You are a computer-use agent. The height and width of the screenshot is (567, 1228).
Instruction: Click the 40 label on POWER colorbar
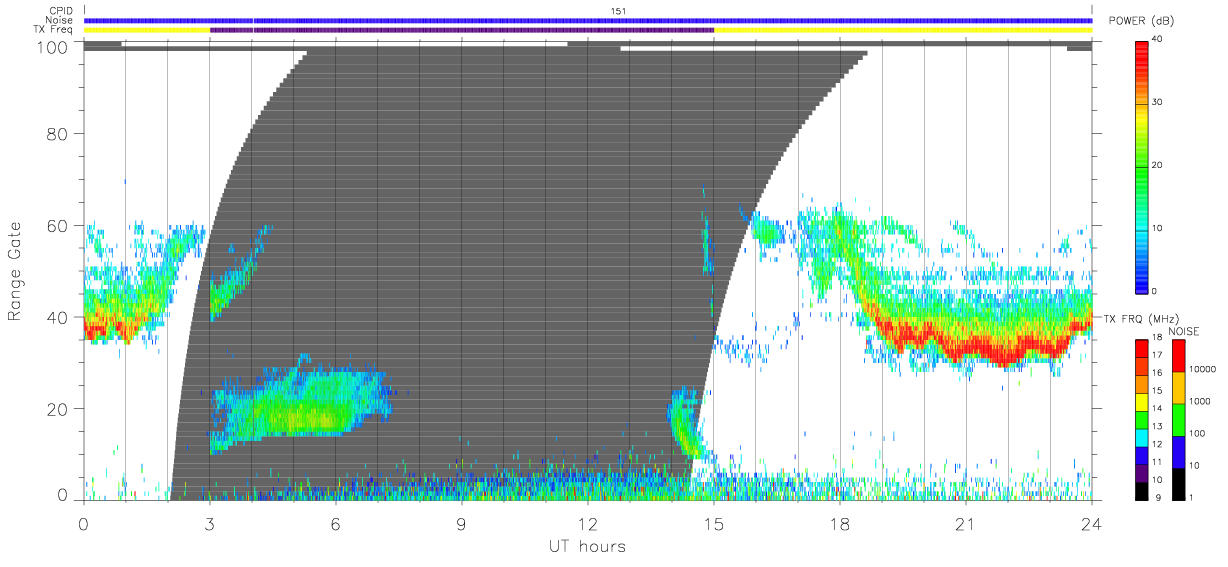1157,39
